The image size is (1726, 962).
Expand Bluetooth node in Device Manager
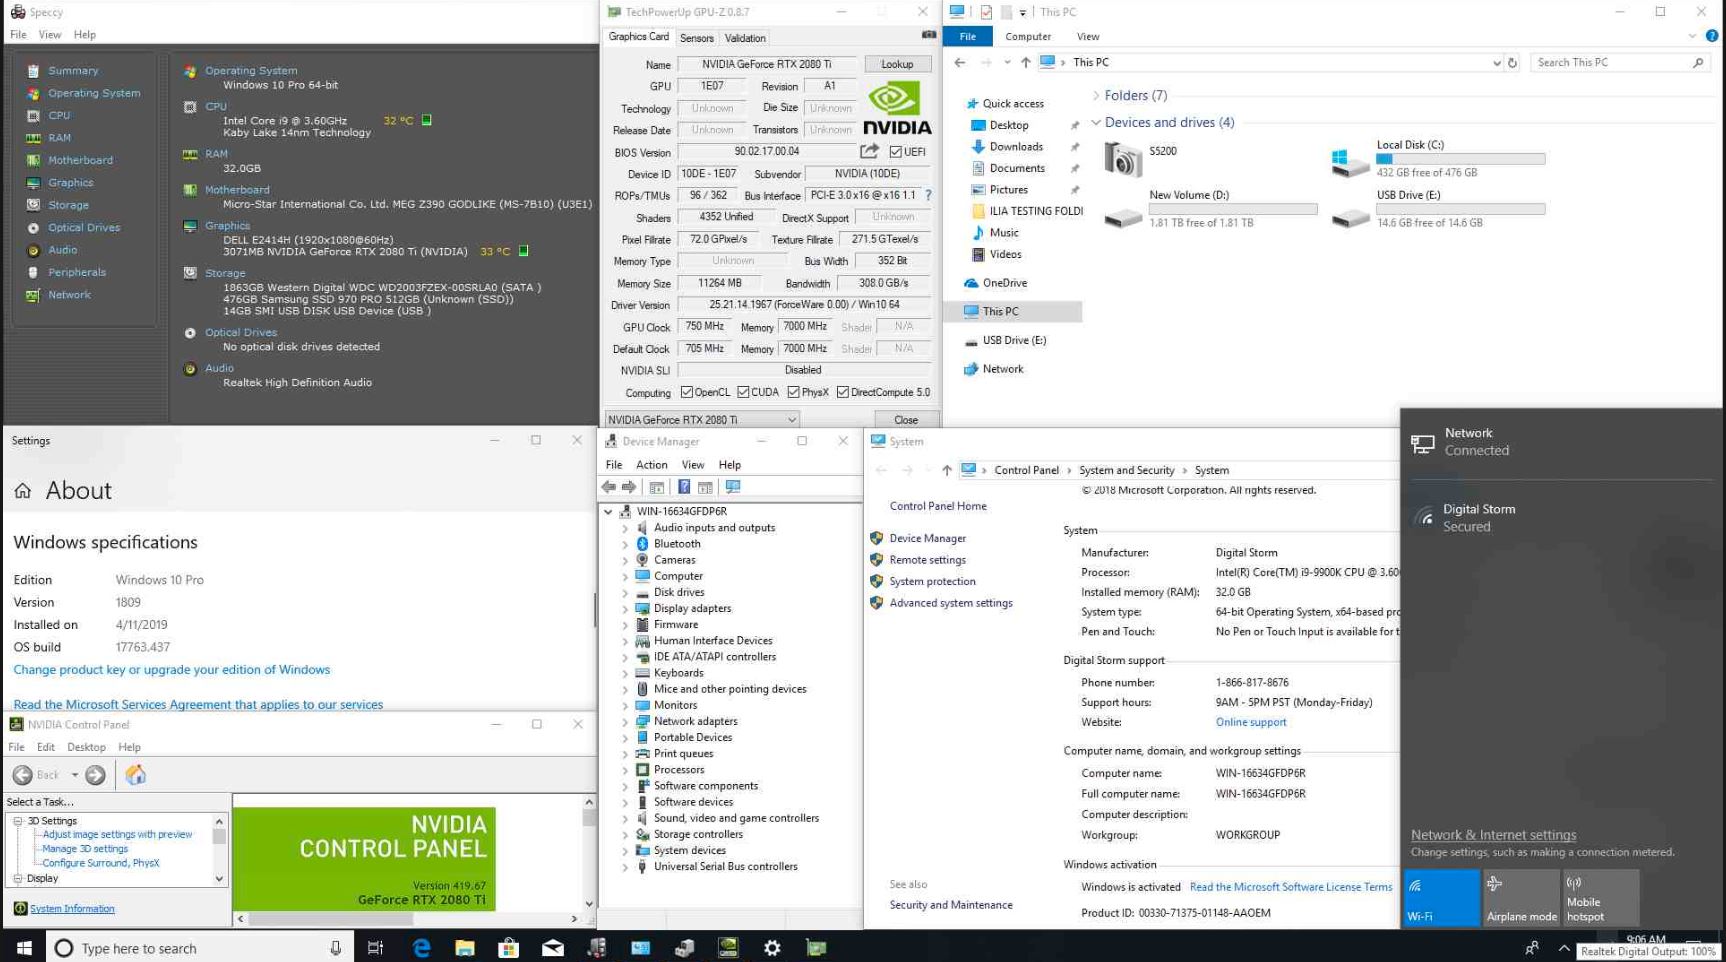626,544
